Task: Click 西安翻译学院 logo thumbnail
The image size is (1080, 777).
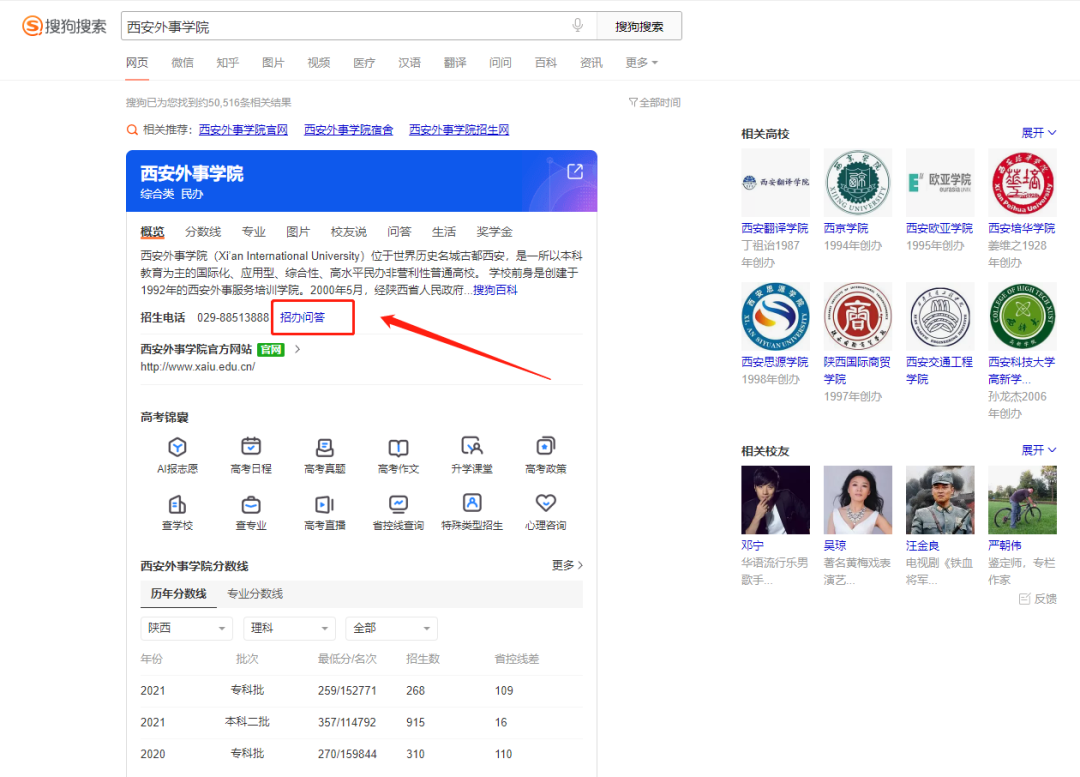Action: (776, 183)
